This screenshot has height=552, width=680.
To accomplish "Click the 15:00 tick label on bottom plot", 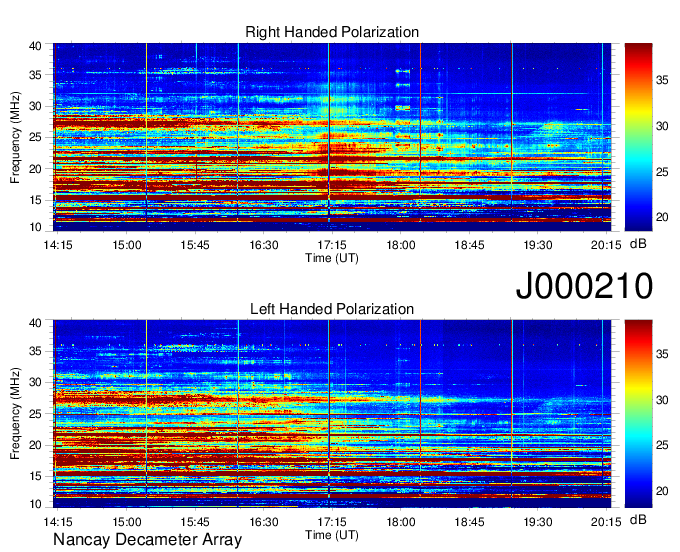I will [127, 522].
